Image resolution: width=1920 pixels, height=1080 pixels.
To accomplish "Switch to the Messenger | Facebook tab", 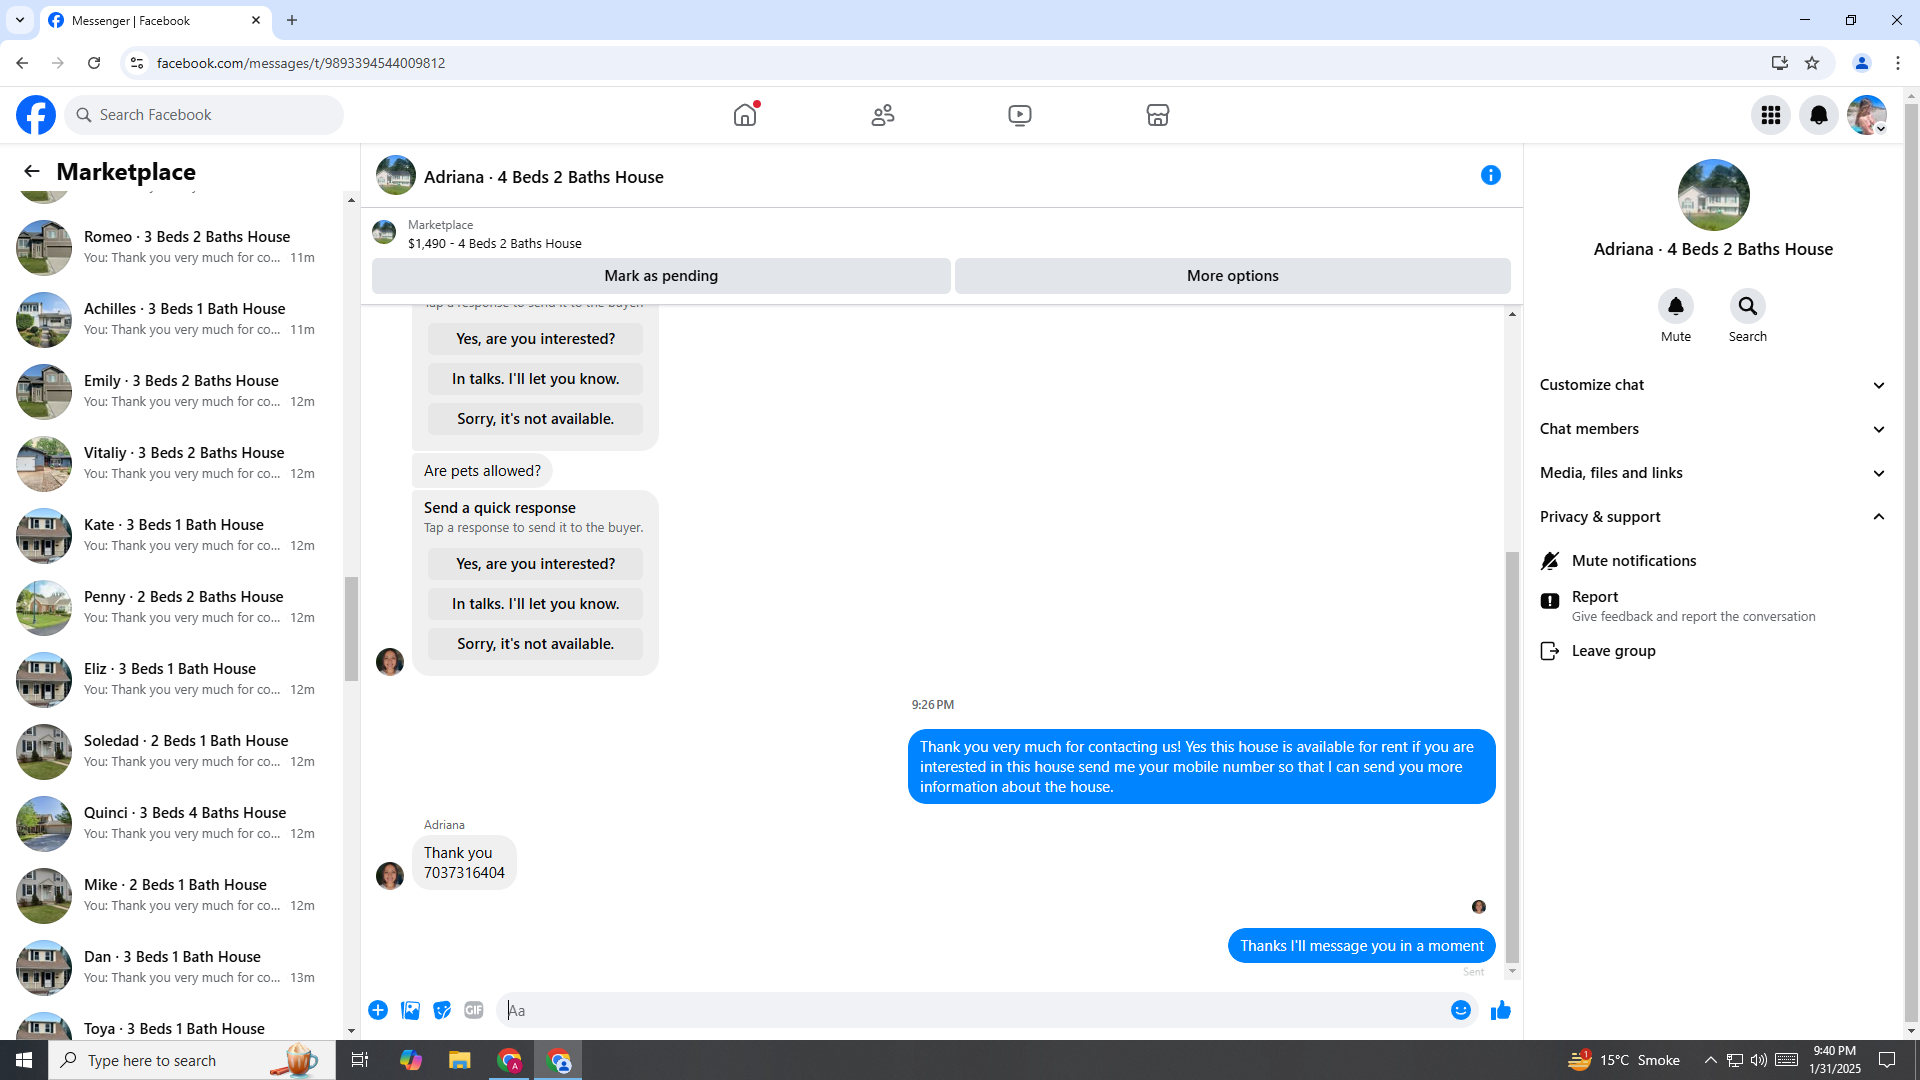I will click(155, 20).
